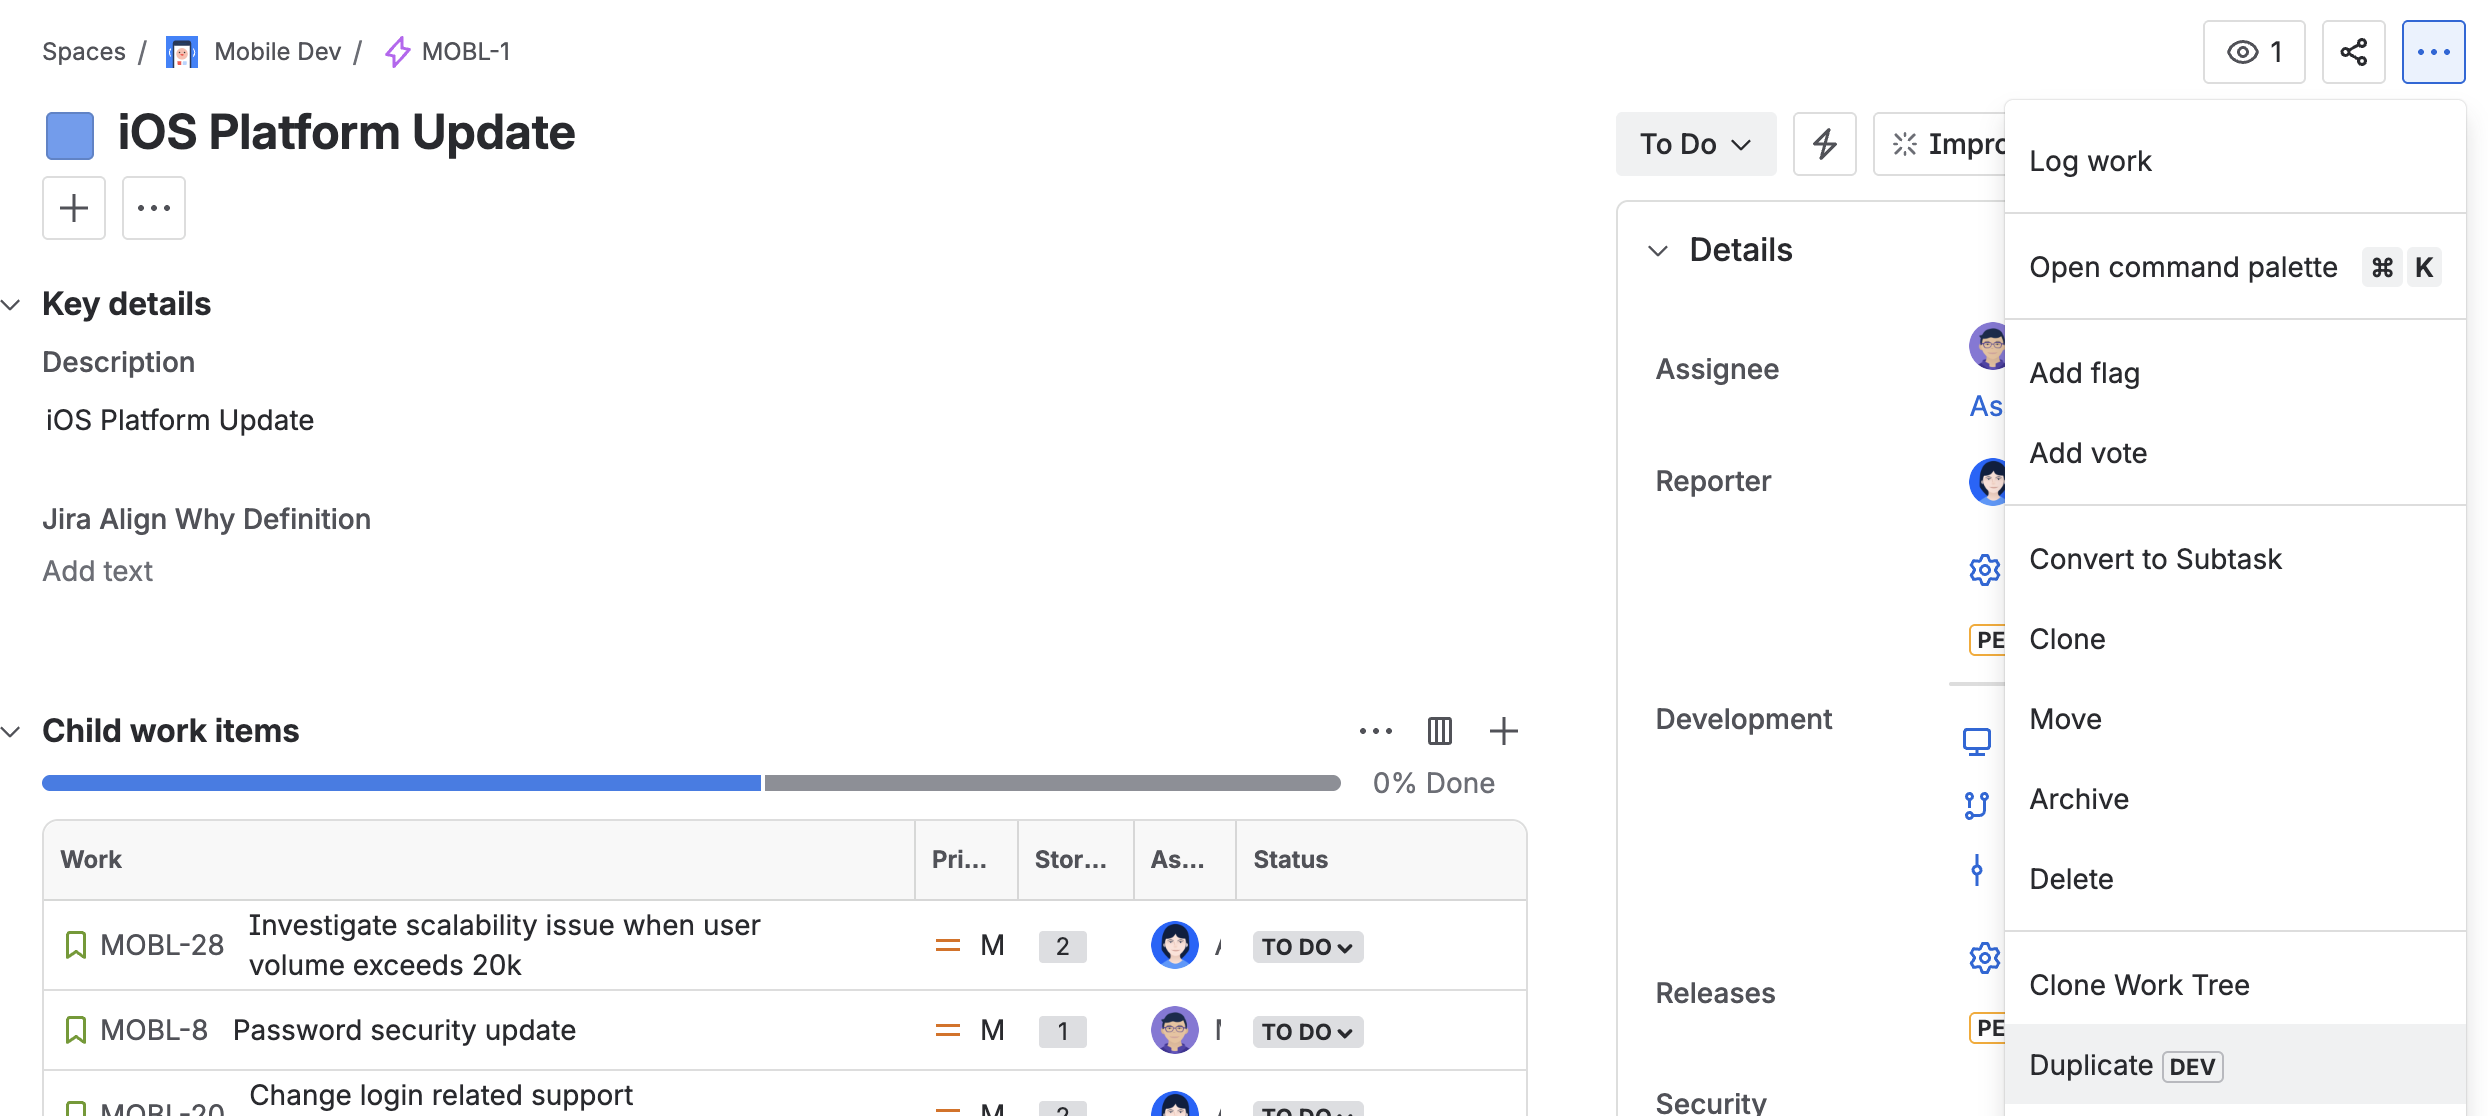Select Add flag from the menu
The height and width of the screenshot is (1116, 2488).
(2084, 373)
